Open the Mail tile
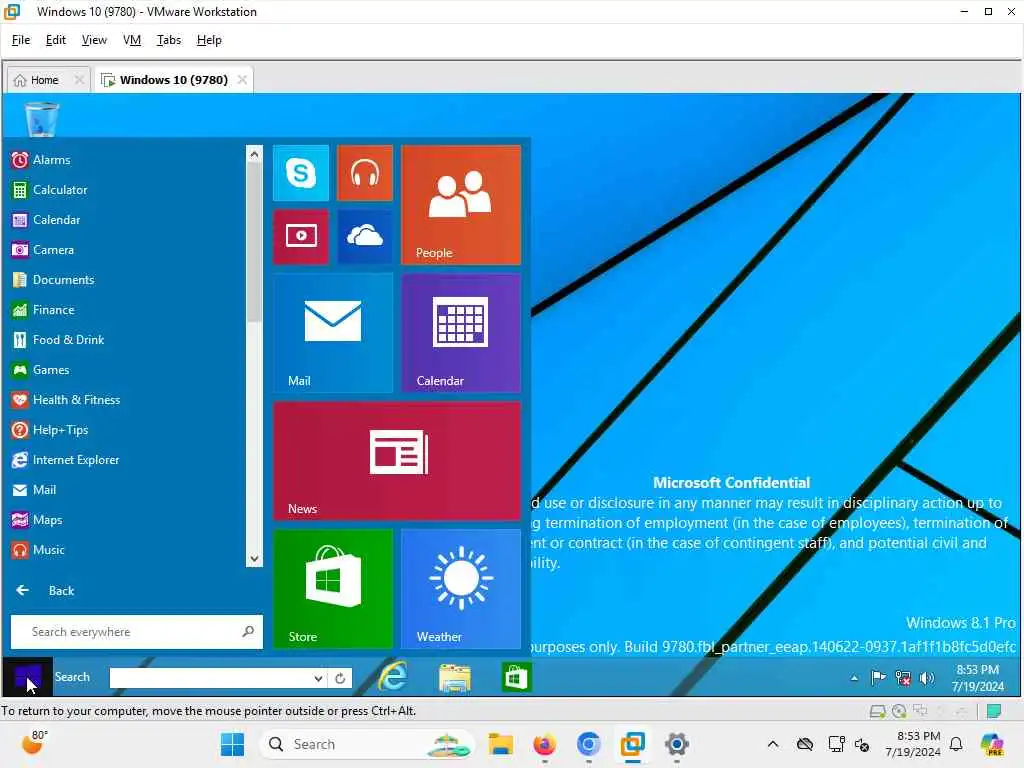1024x768 pixels. click(332, 332)
